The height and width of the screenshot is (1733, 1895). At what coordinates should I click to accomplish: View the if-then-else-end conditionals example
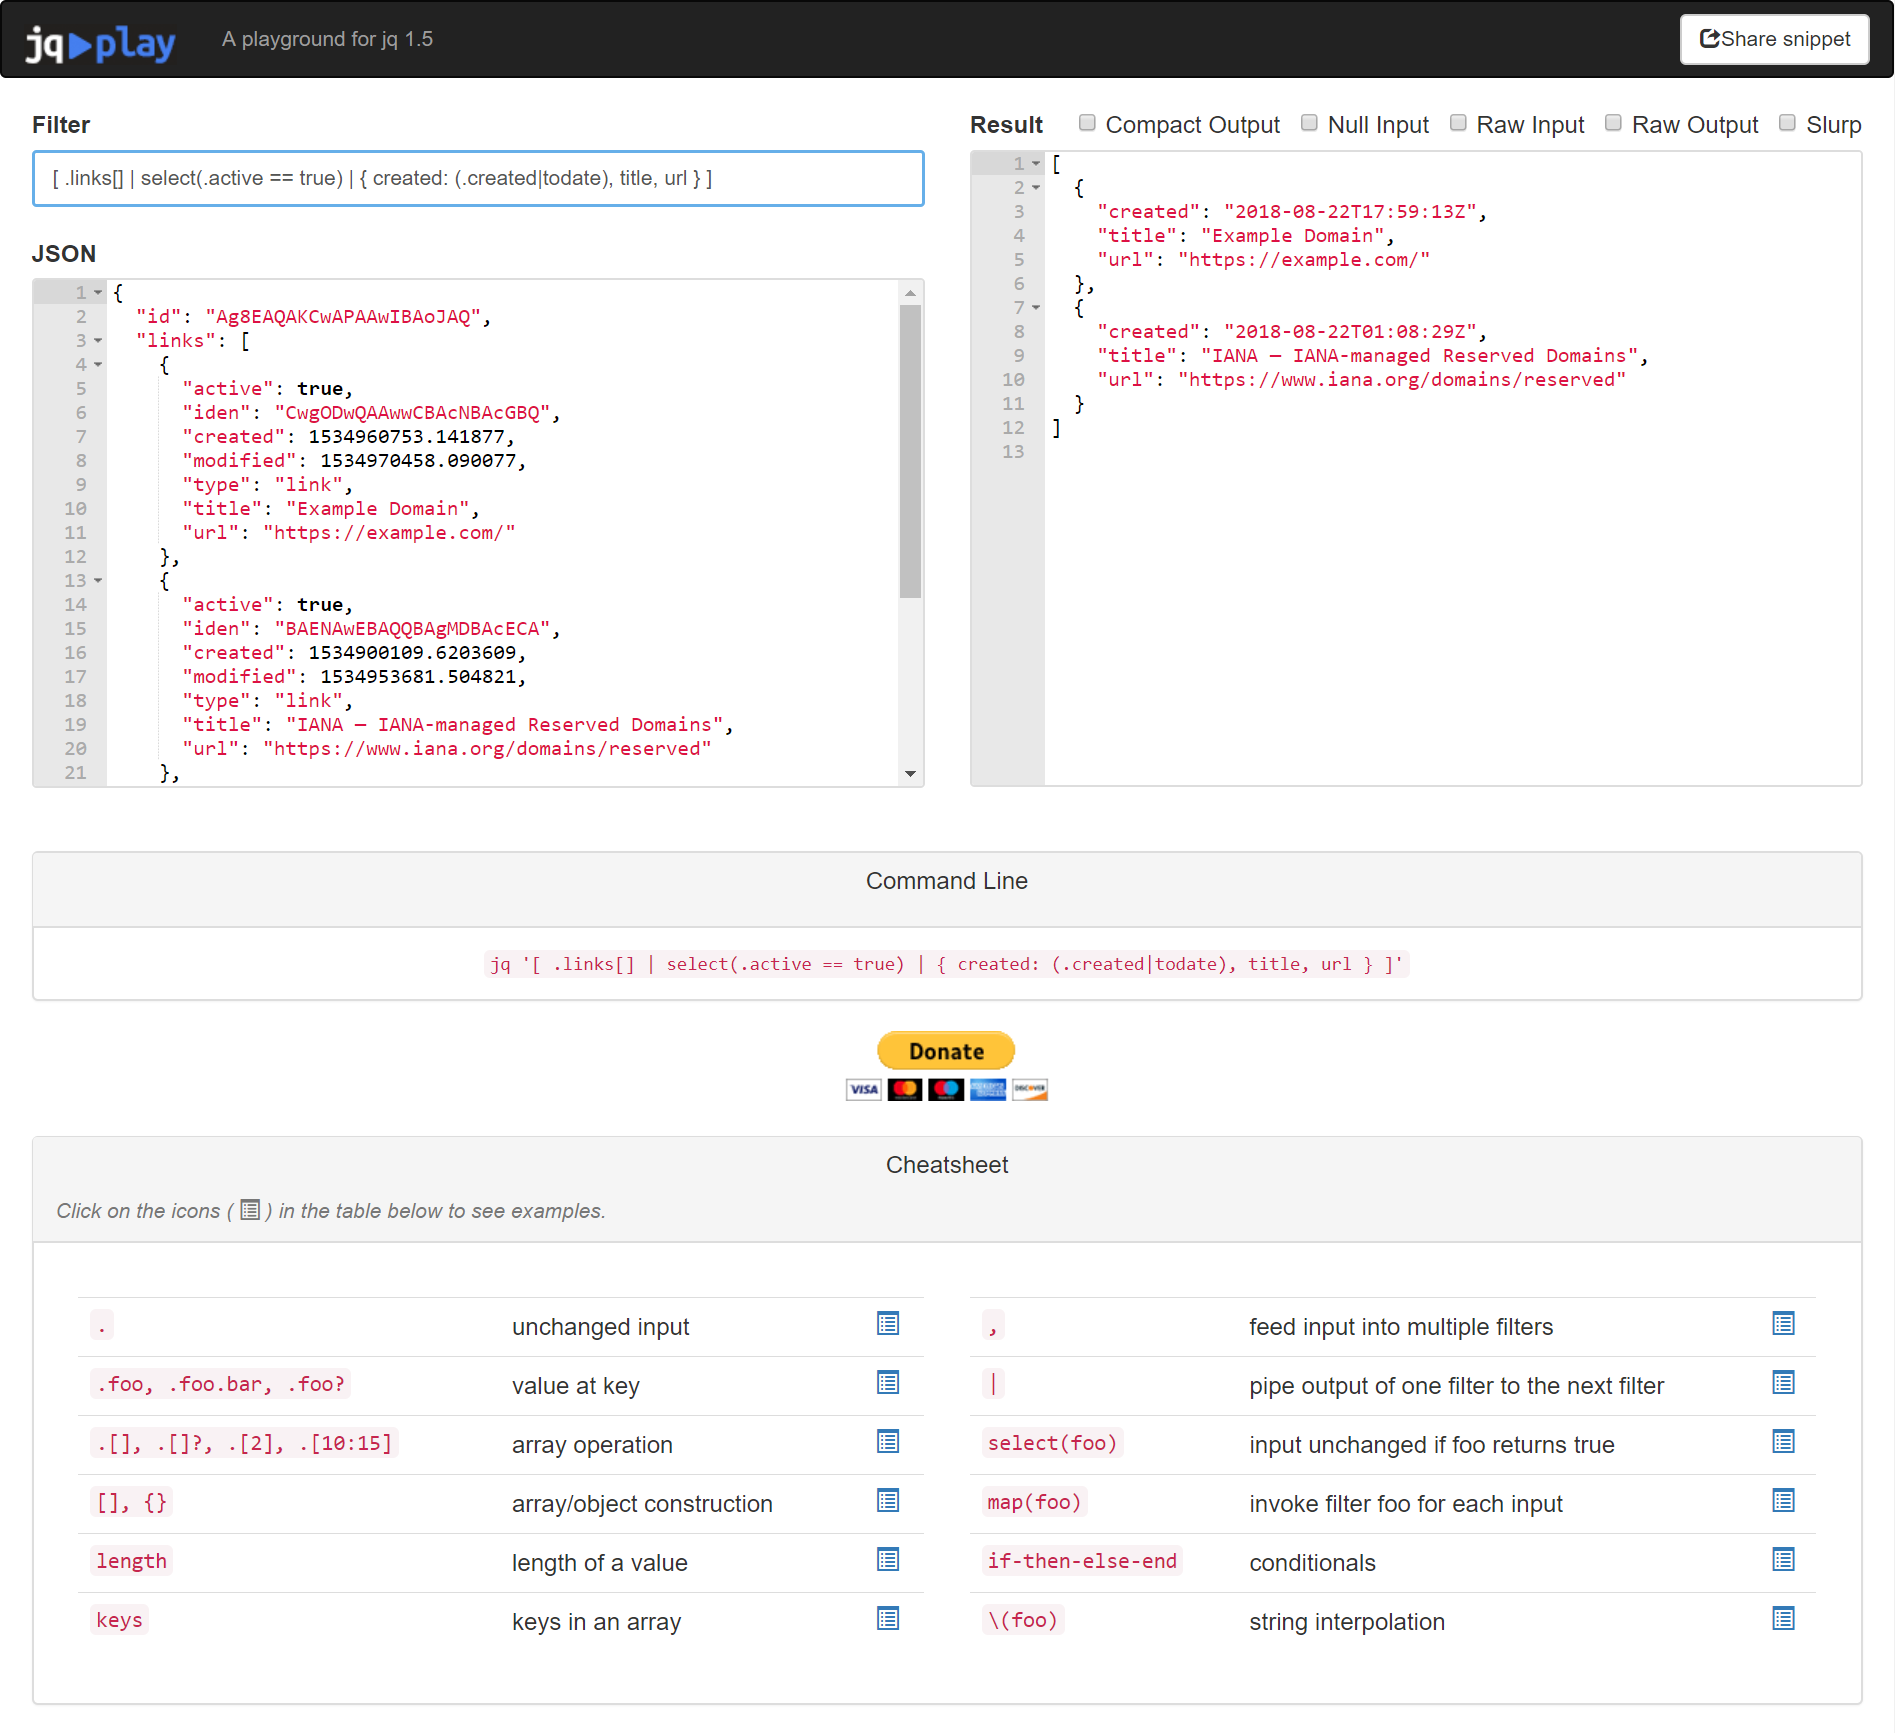click(x=1784, y=1559)
